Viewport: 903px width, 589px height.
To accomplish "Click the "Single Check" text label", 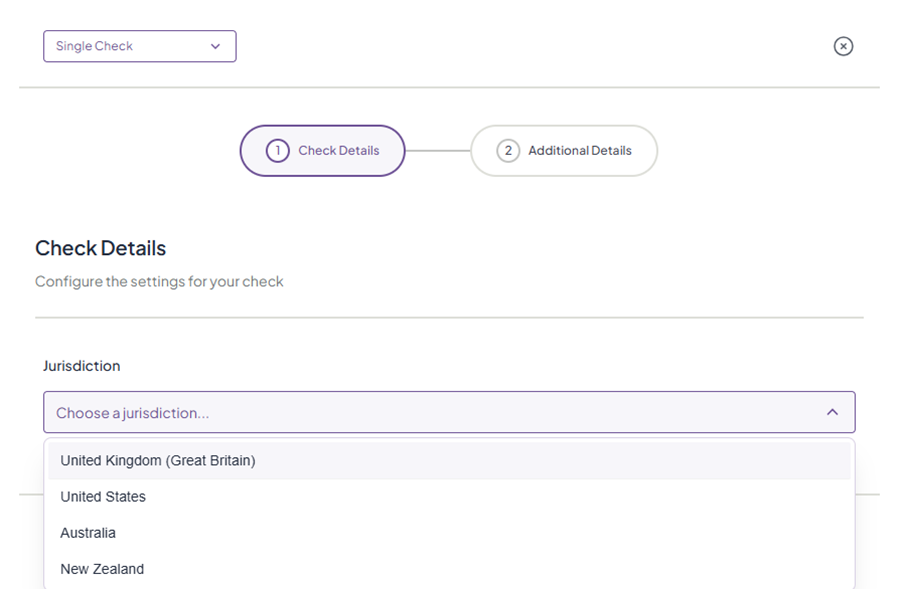I will tap(94, 46).
